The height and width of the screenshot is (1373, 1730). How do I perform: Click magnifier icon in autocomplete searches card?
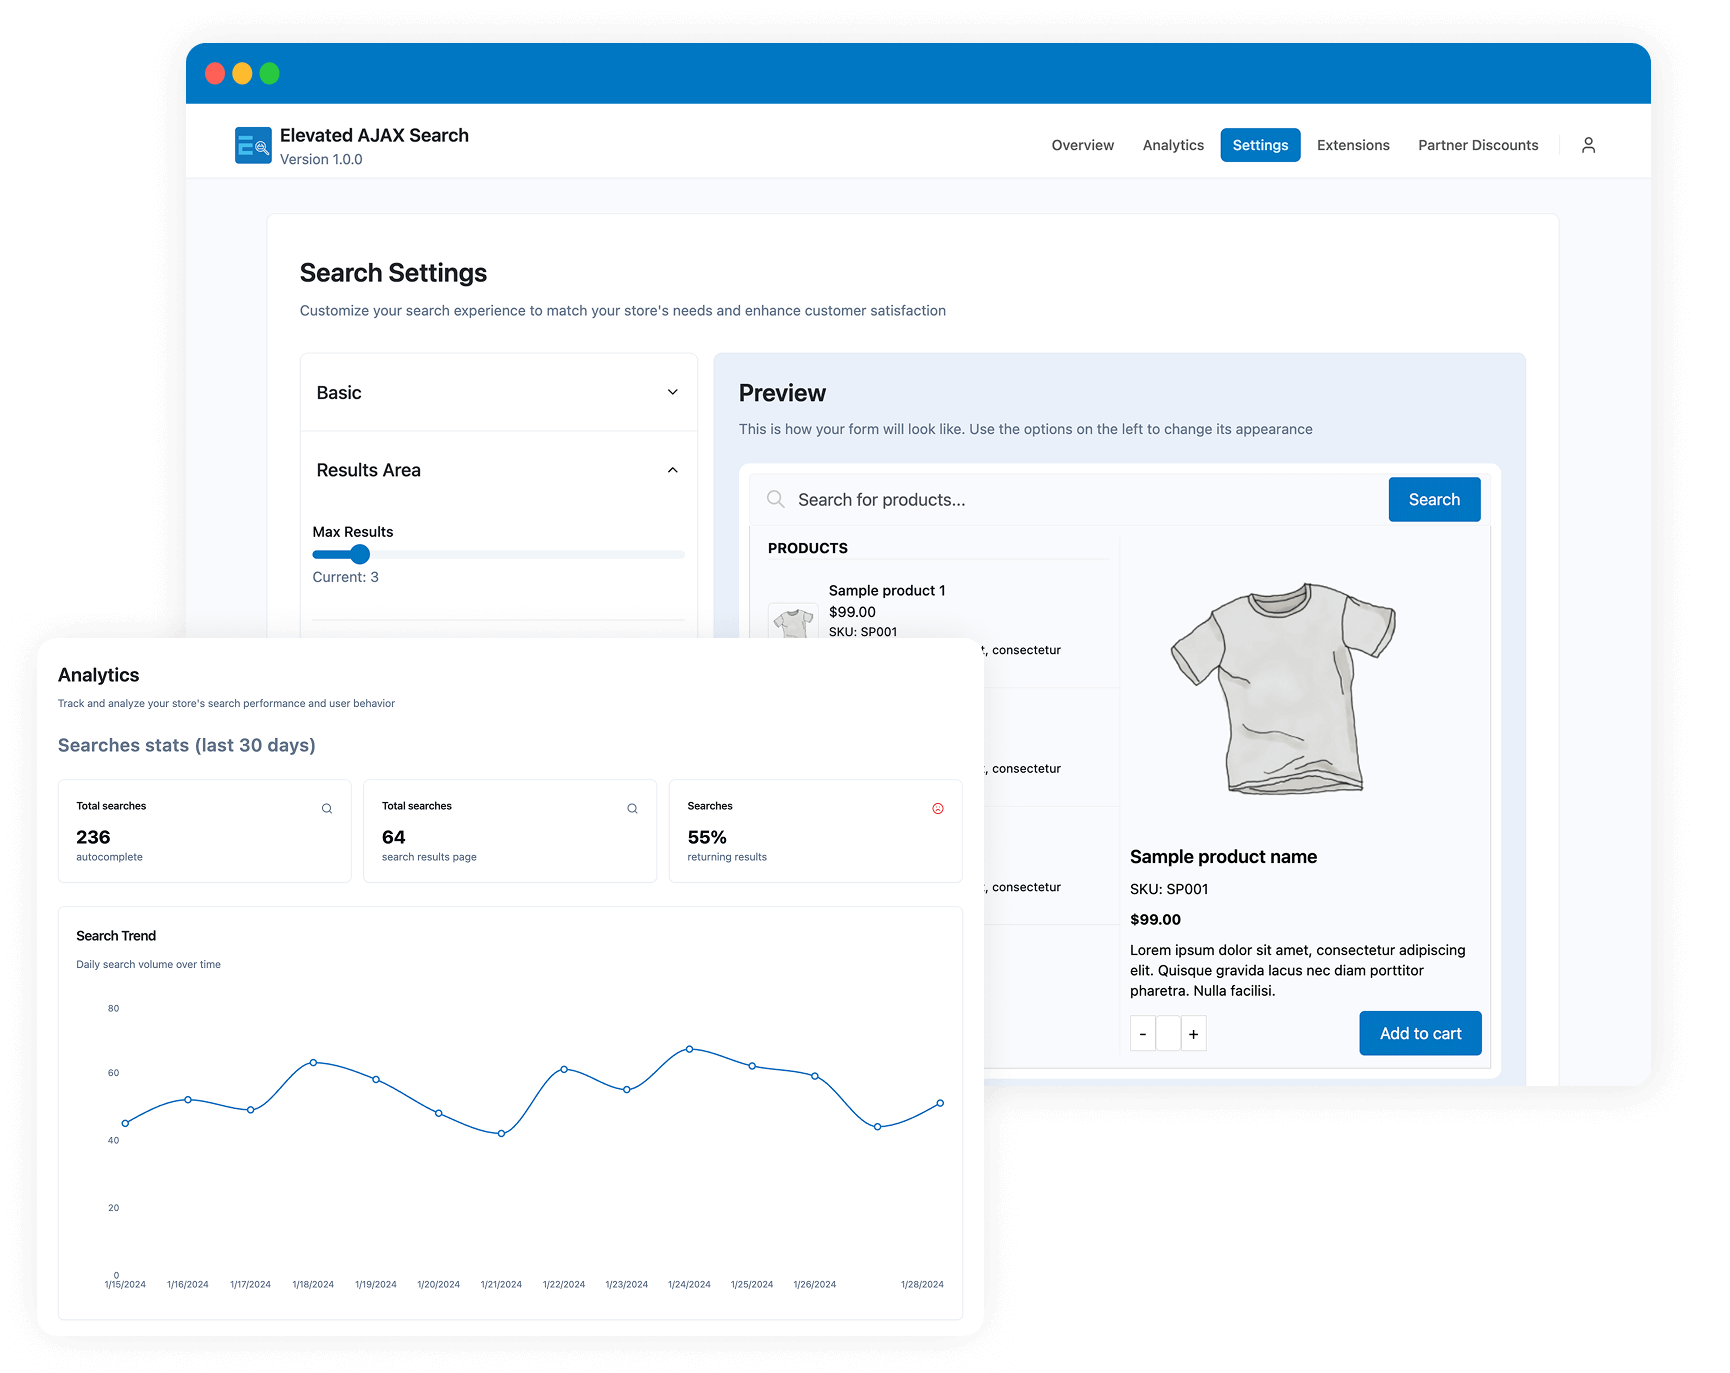[327, 809]
